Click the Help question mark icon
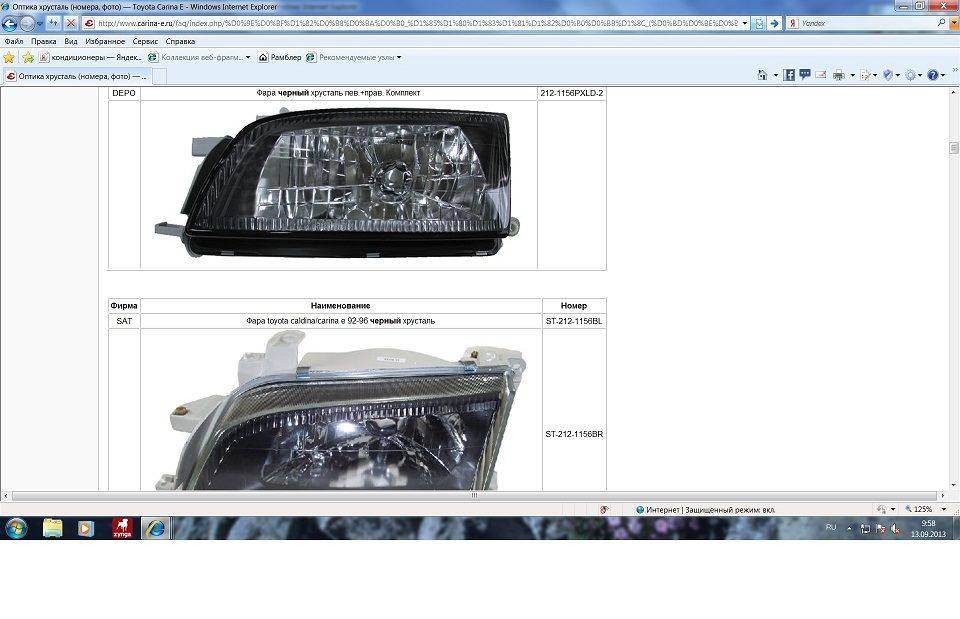 [932, 75]
